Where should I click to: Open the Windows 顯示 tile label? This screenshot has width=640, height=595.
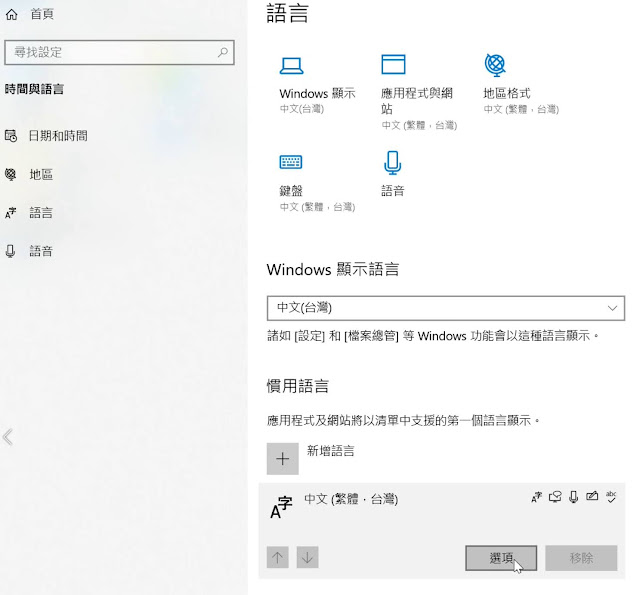click(x=317, y=93)
